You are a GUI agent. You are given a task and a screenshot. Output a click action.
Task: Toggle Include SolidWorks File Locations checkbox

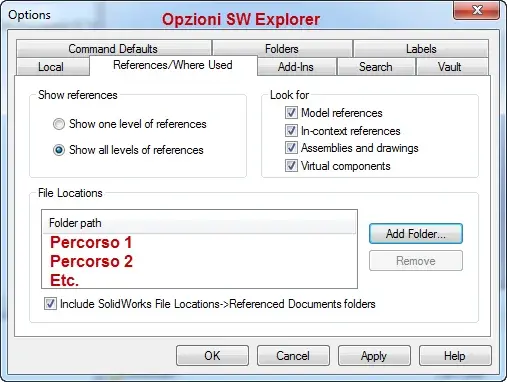[x=50, y=304]
